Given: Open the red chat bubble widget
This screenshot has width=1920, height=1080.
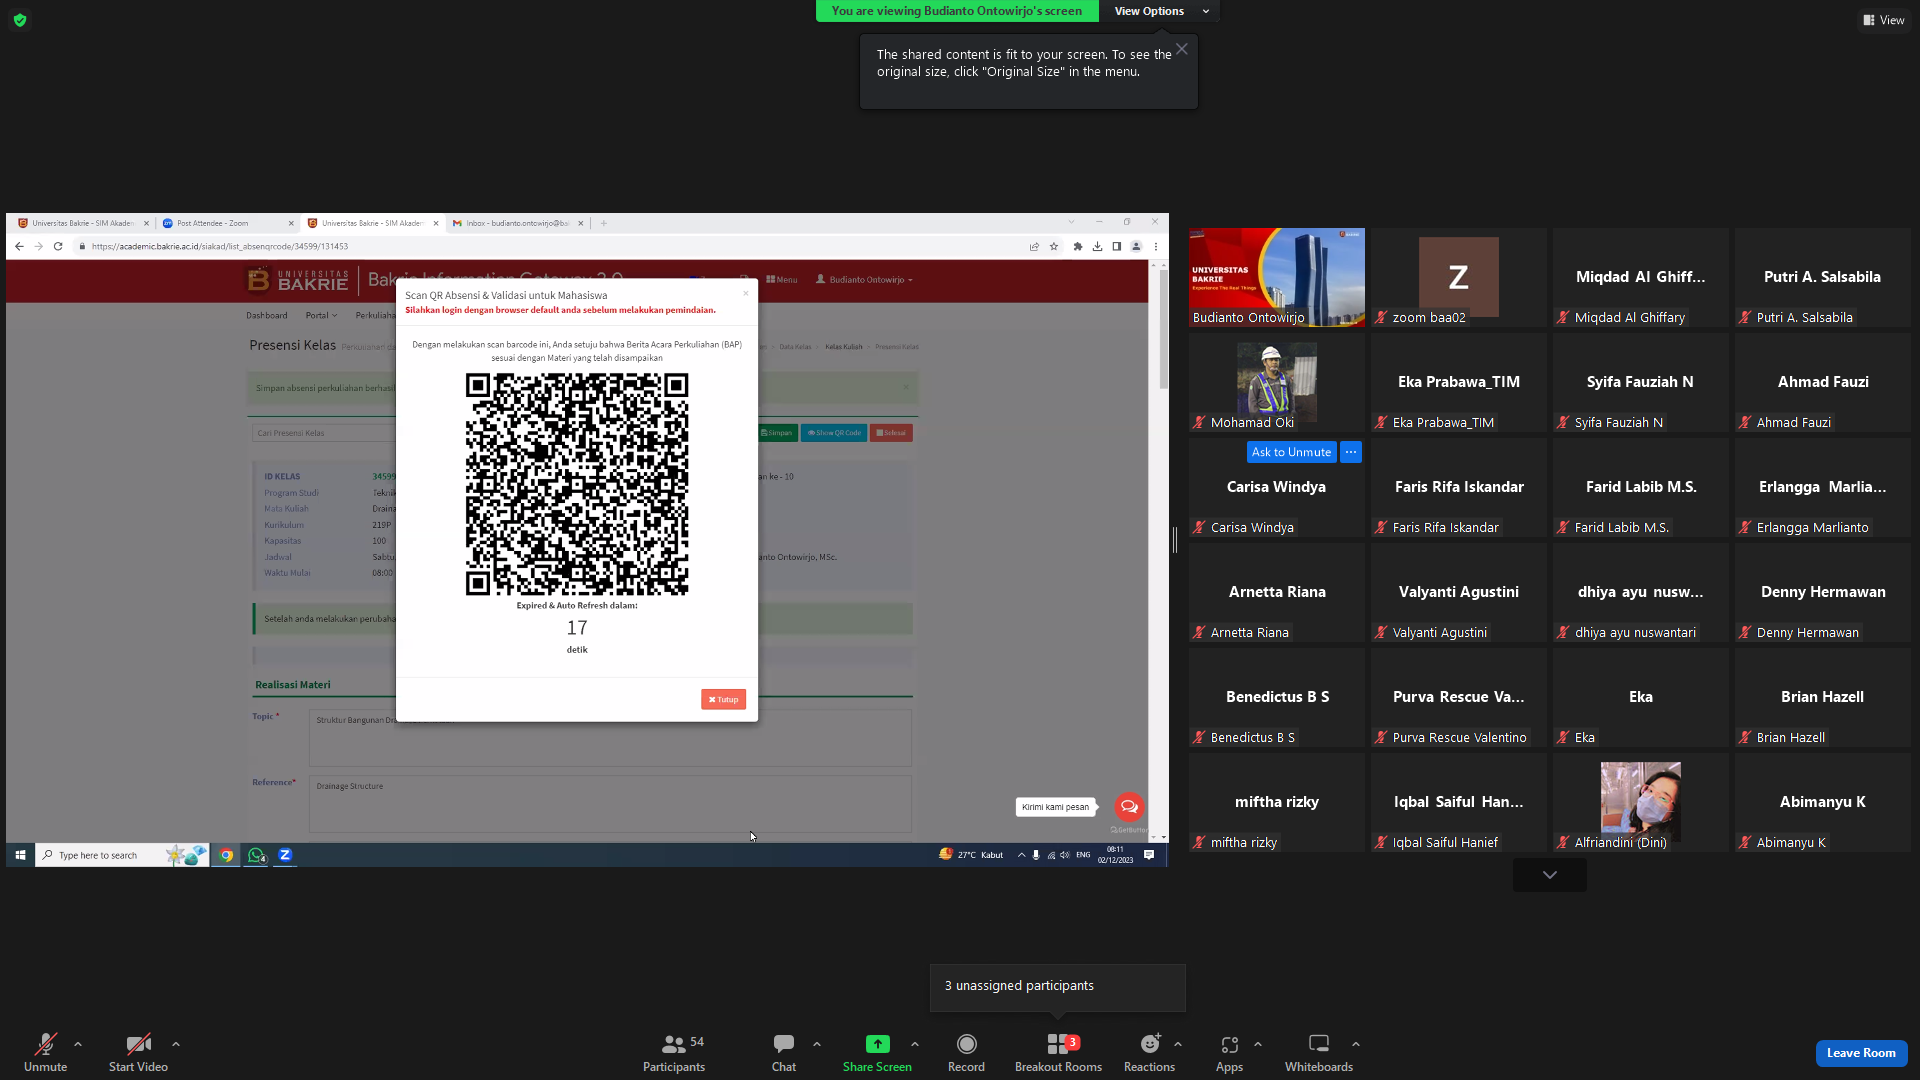Looking at the screenshot, I should 1129,807.
